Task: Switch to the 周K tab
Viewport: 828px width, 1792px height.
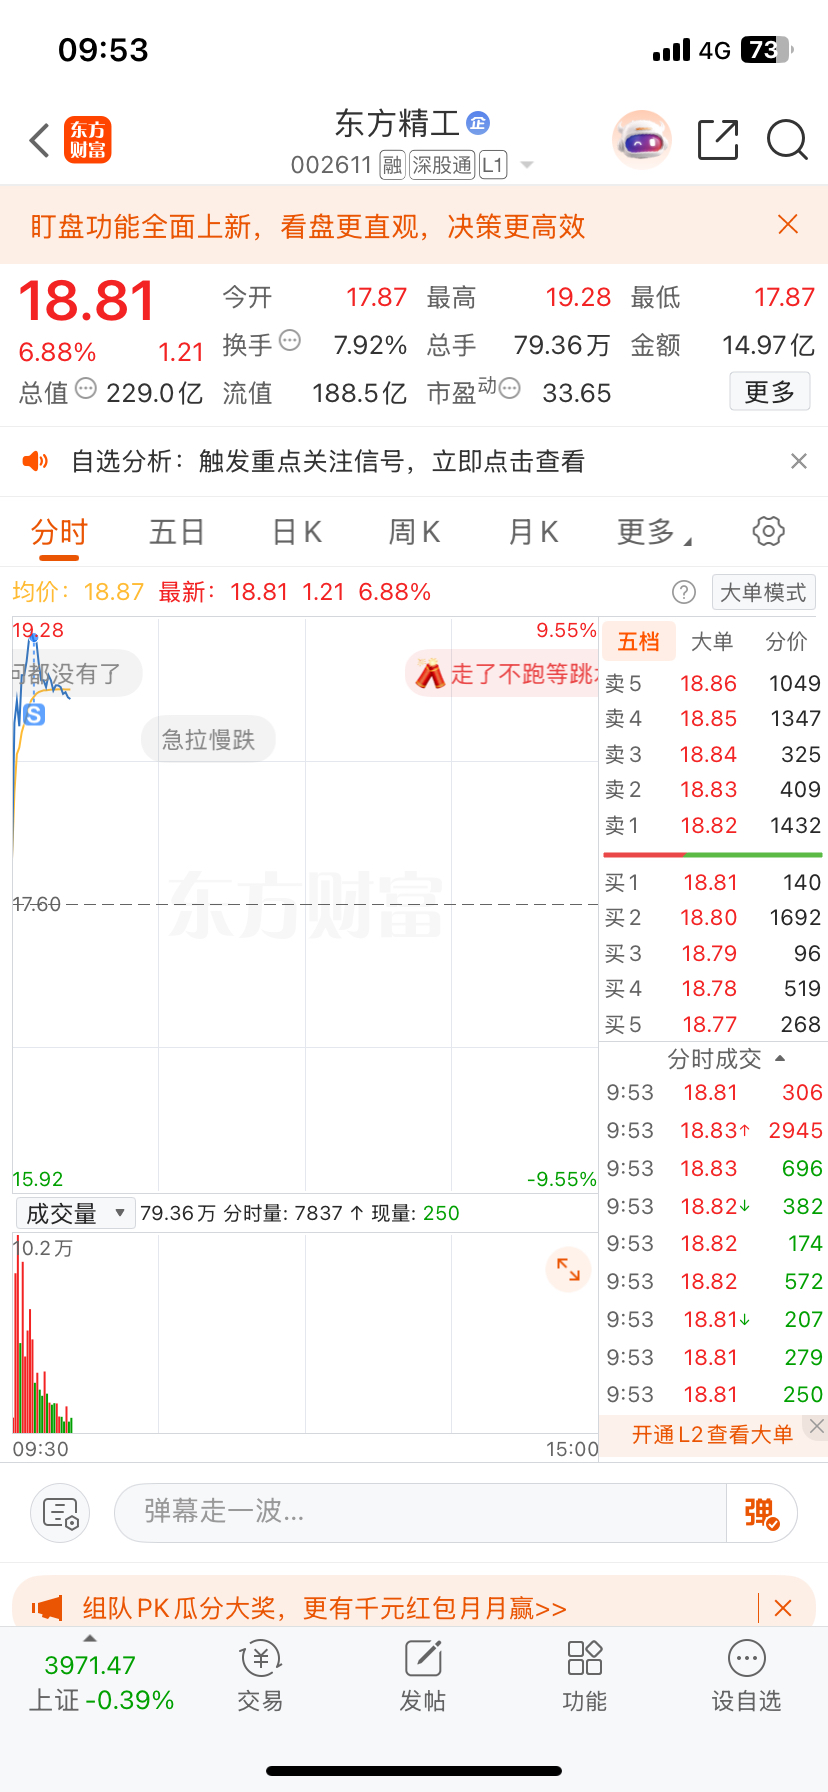Action: [x=414, y=532]
